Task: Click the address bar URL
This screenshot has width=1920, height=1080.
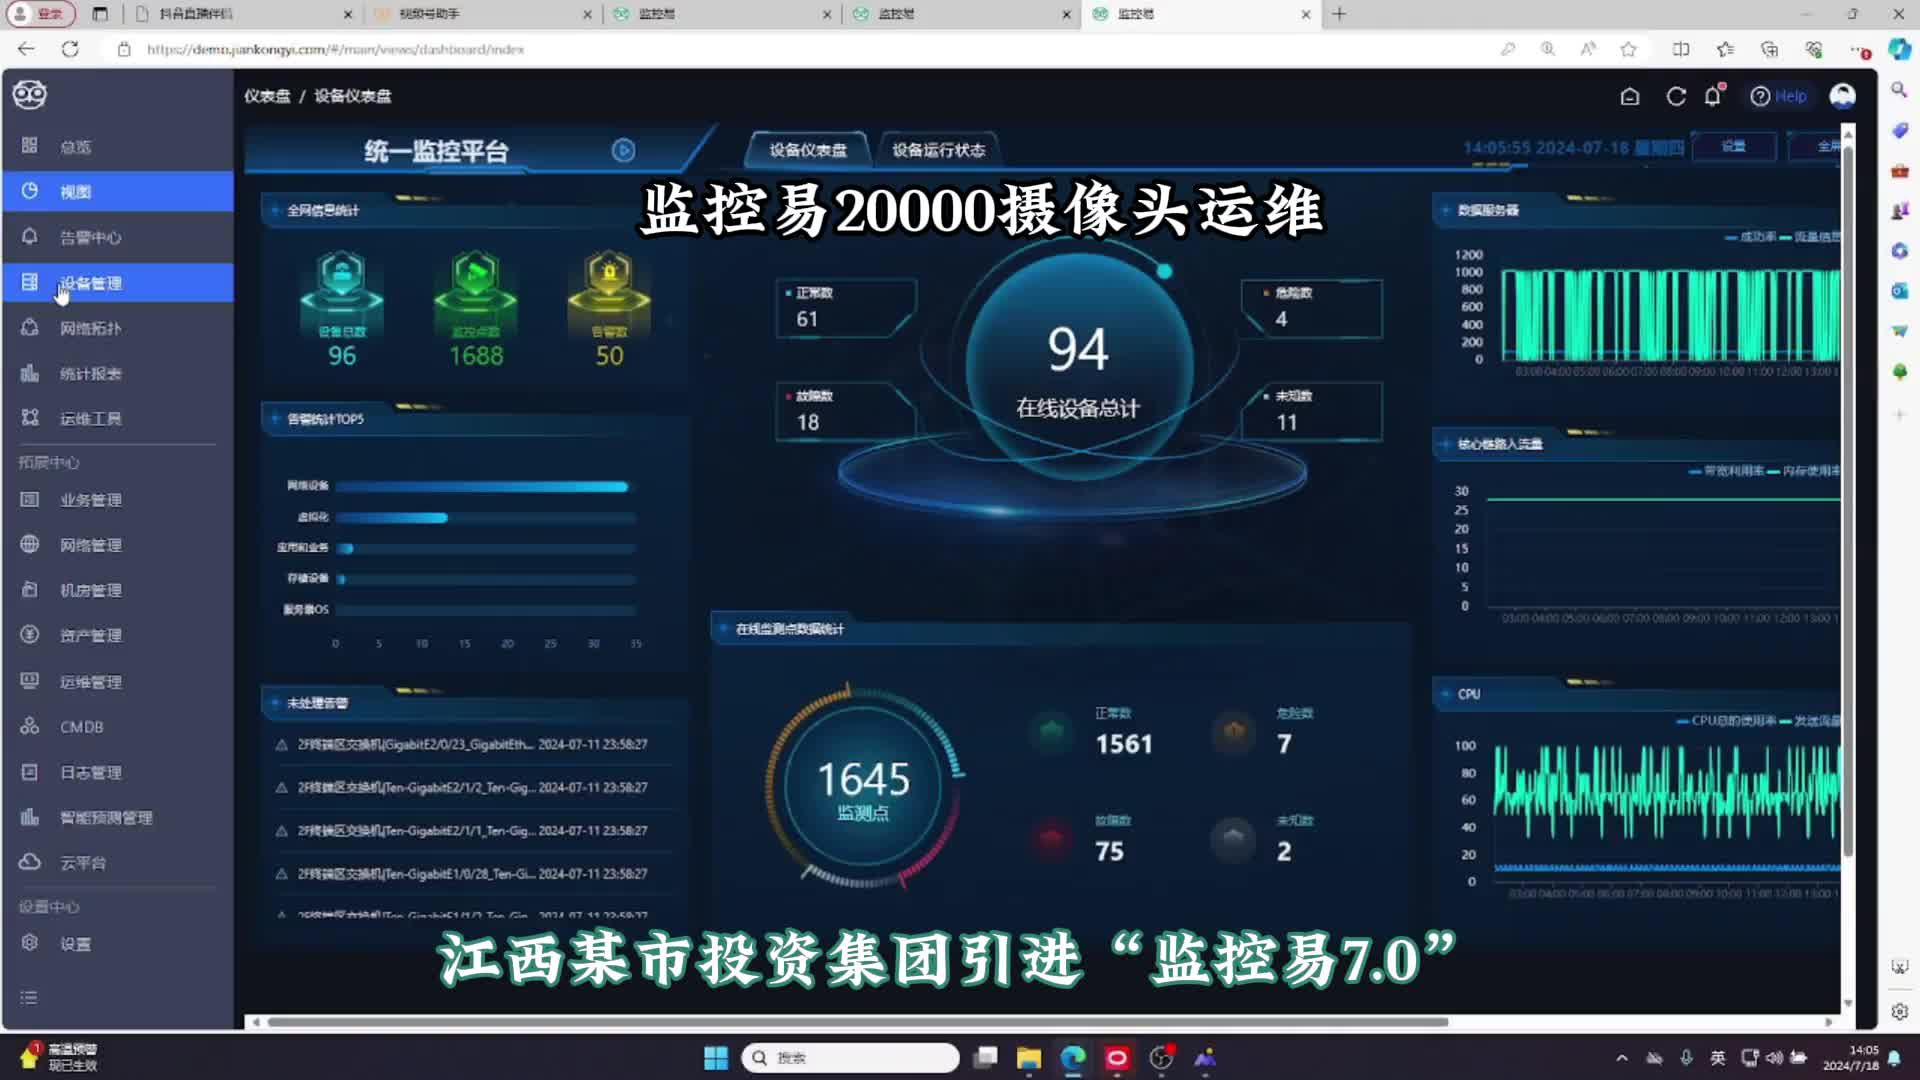Action: coord(335,49)
